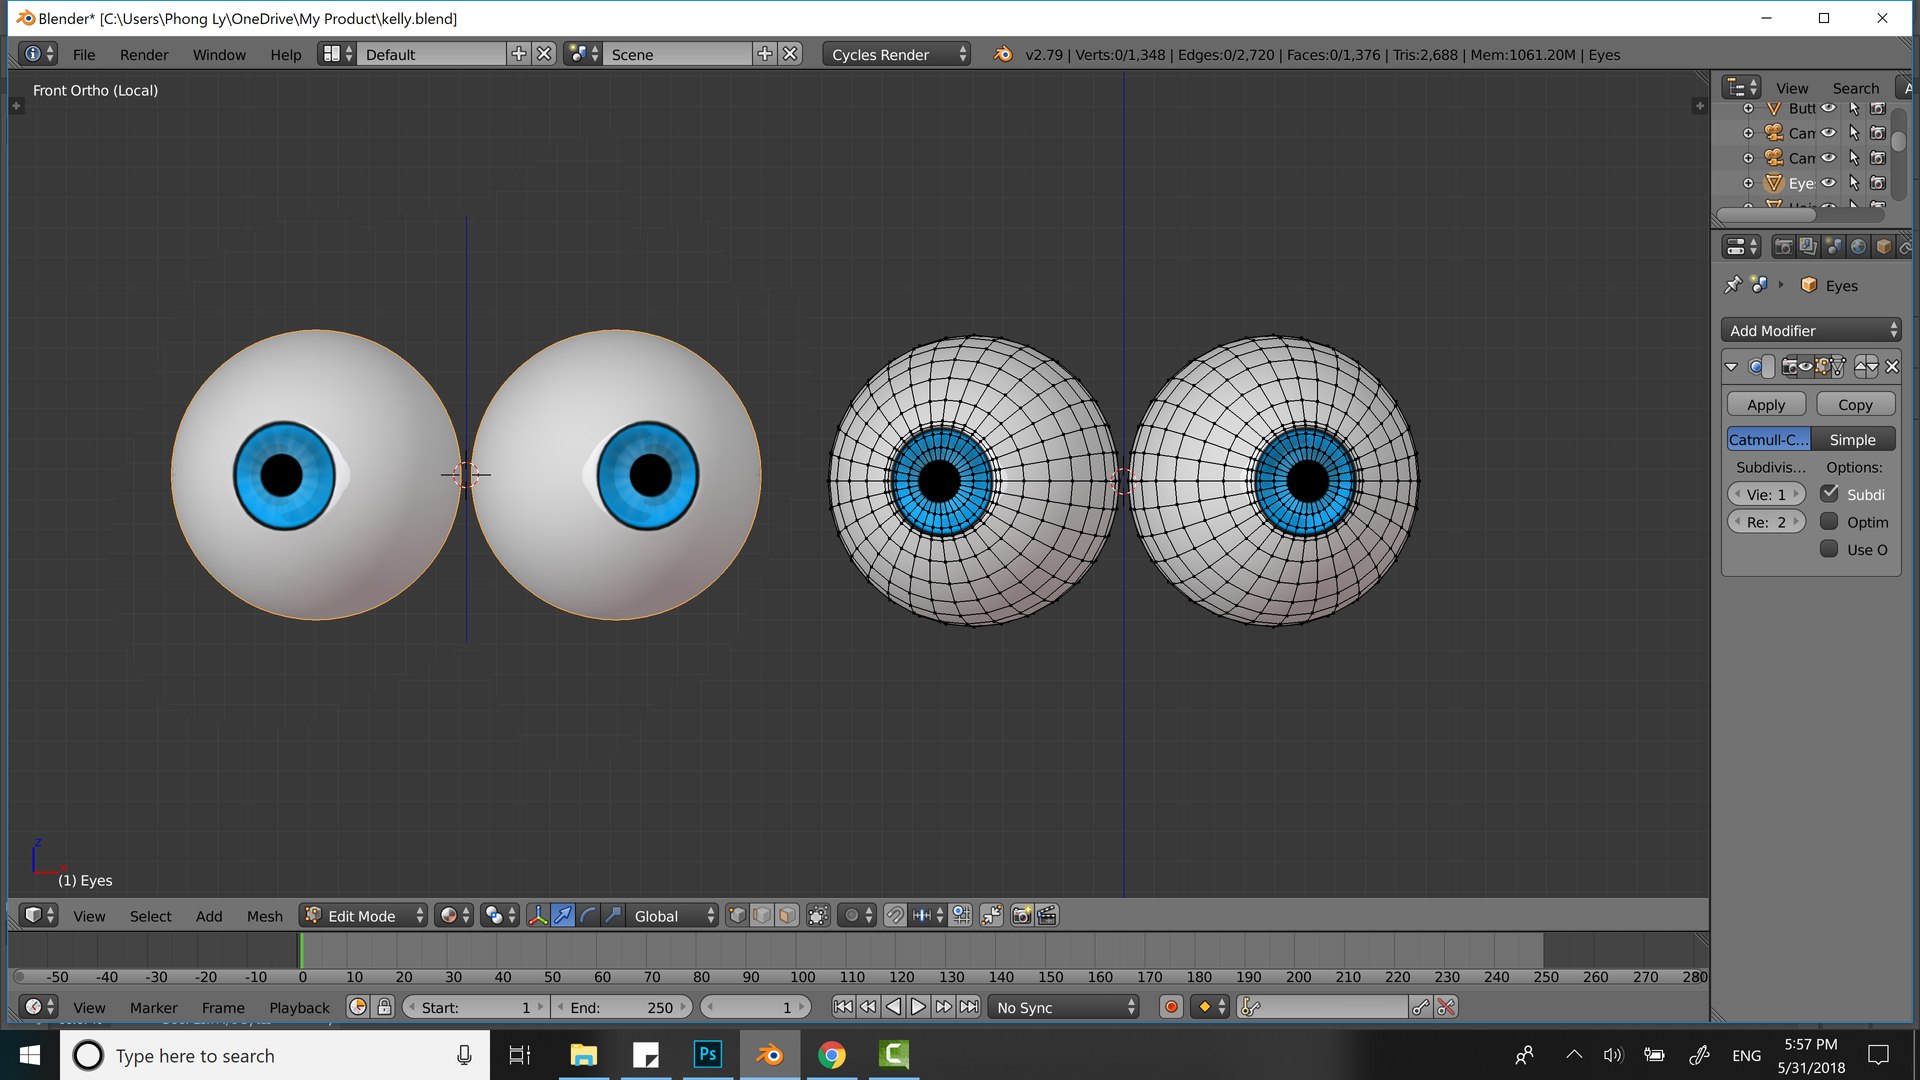Select Simple subdivision type
The image size is (1920, 1080).
pyautogui.click(x=1852, y=439)
